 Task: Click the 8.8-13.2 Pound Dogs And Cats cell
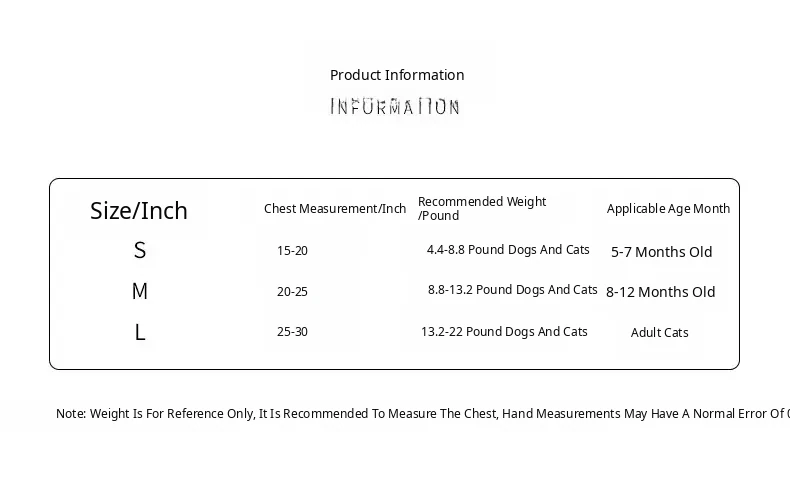pos(512,290)
